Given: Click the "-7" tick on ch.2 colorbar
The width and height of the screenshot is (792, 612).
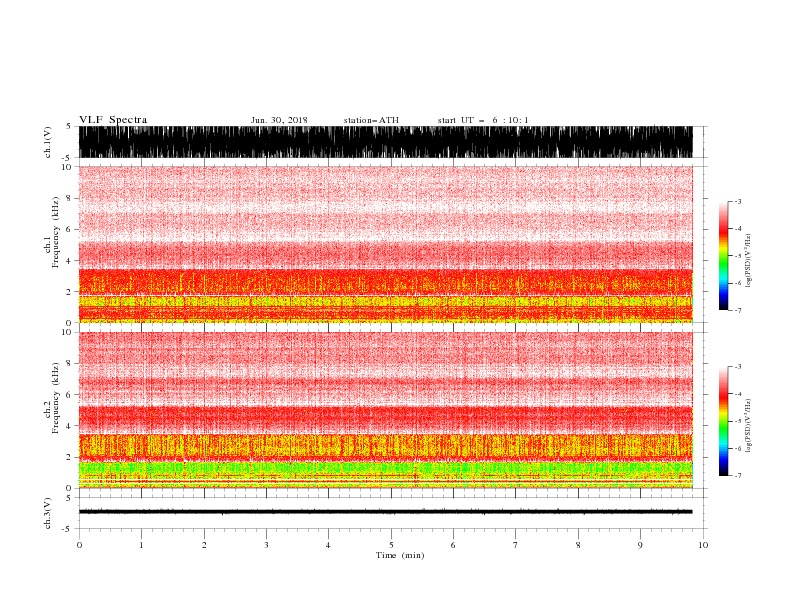Looking at the screenshot, I should coord(738,476).
